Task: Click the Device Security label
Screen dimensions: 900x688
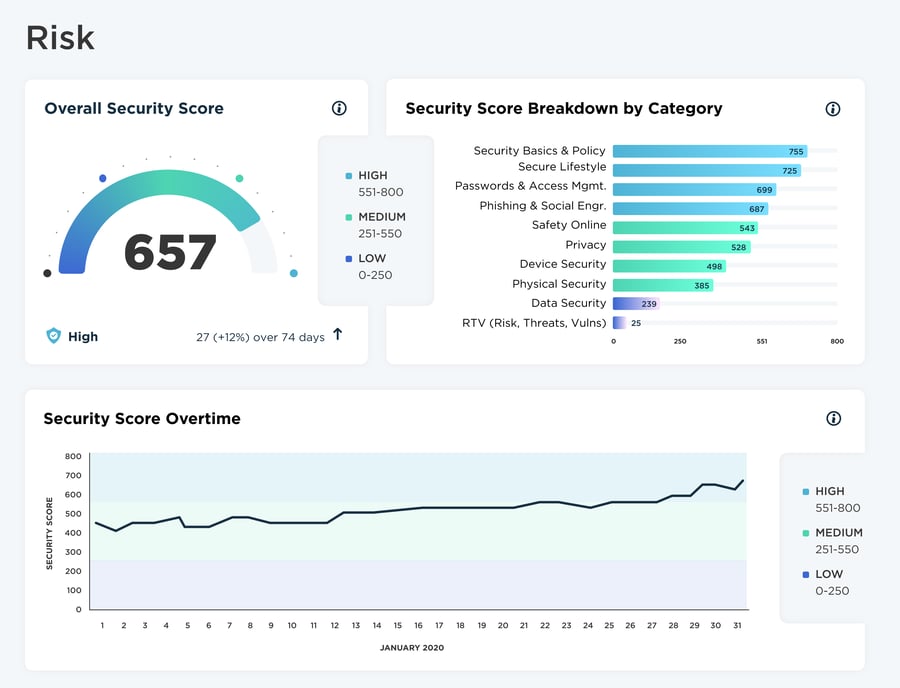Action: tap(562, 264)
